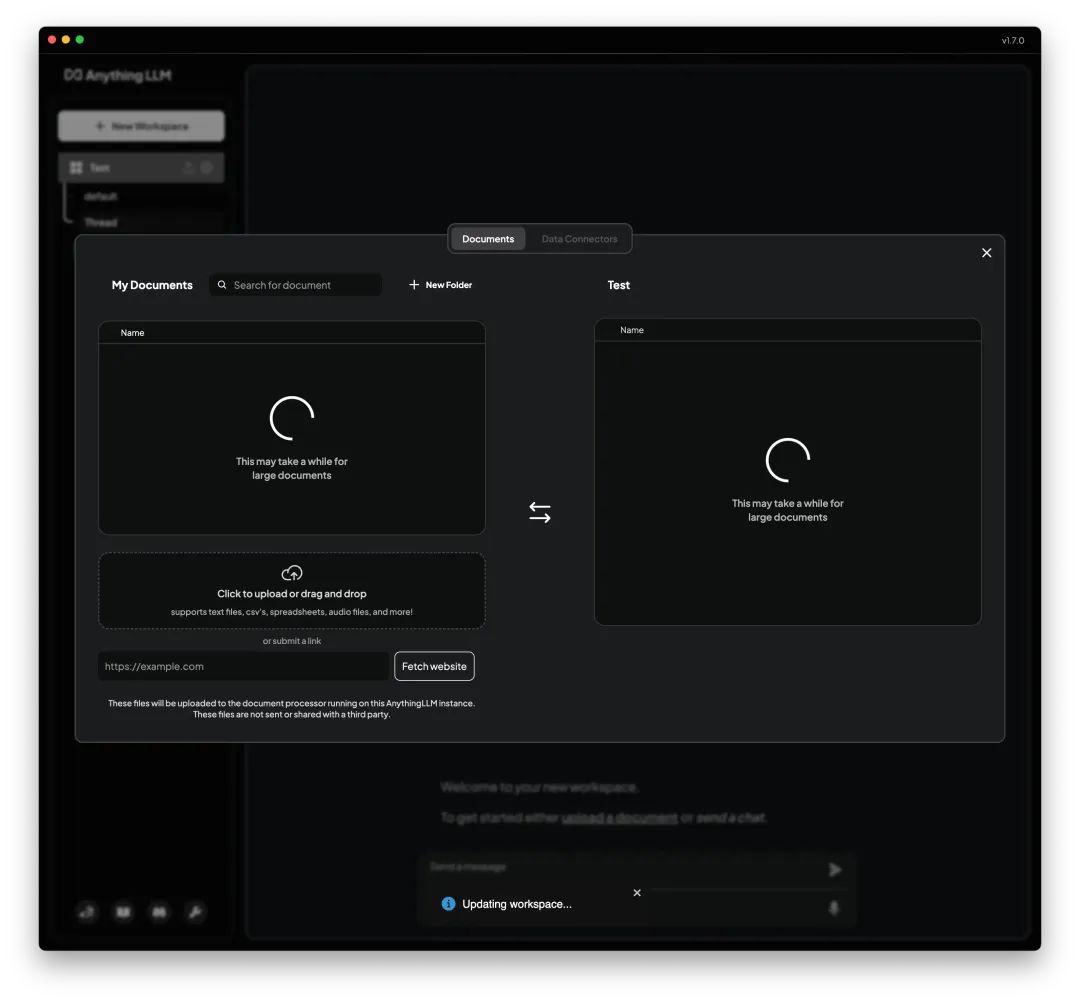Click the yellow macOS minimize button
The width and height of the screenshot is (1080, 1002).
coord(65,39)
